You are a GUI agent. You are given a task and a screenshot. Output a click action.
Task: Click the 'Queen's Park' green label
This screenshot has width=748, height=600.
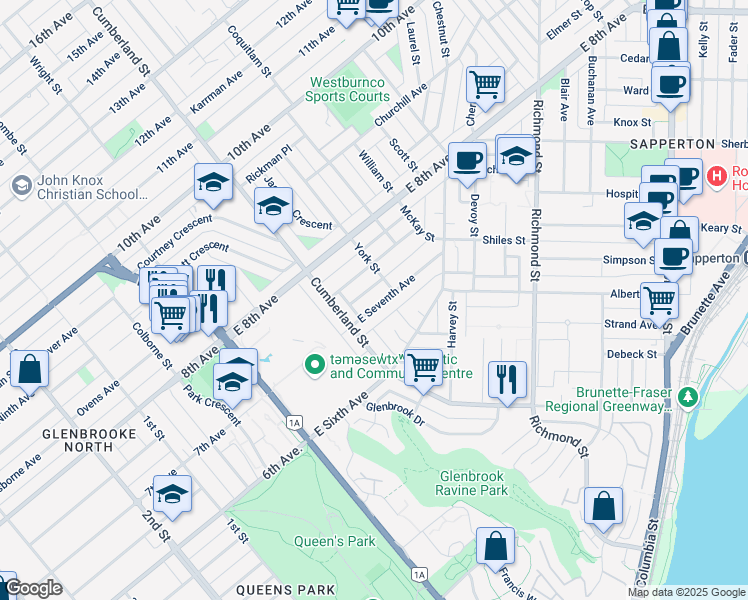tap(335, 541)
